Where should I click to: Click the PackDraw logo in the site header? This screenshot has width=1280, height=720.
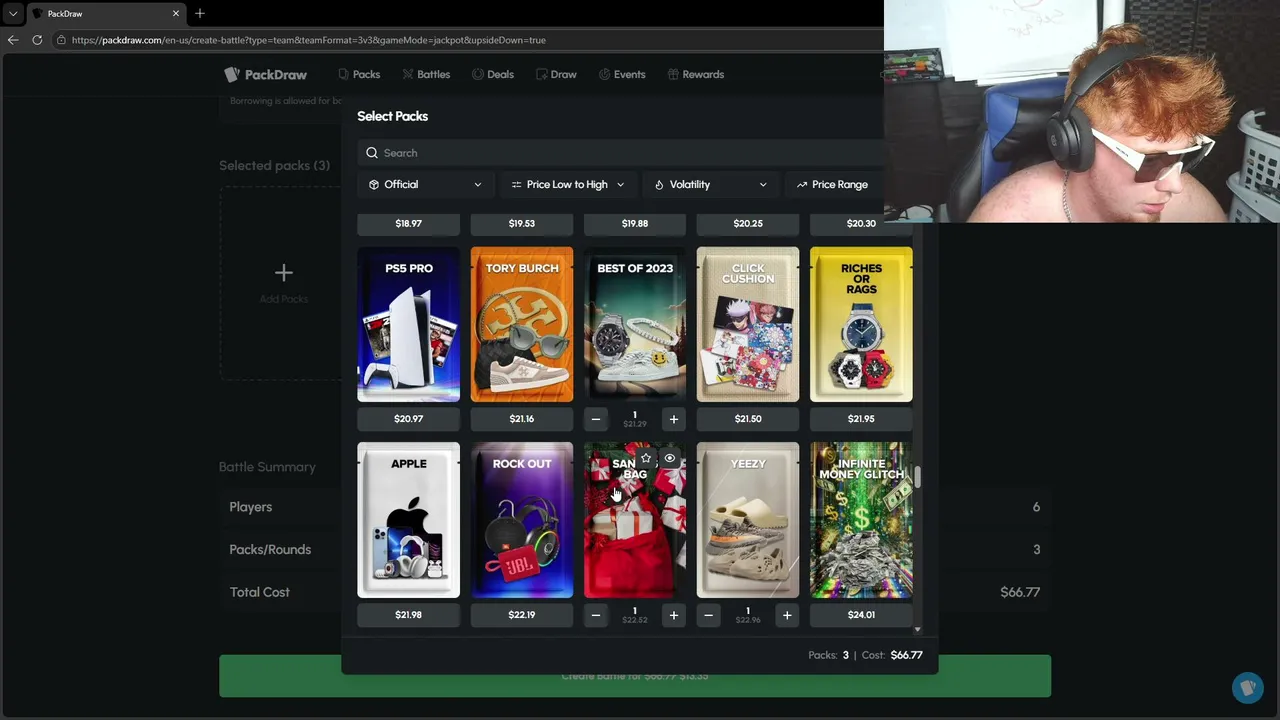click(x=266, y=74)
